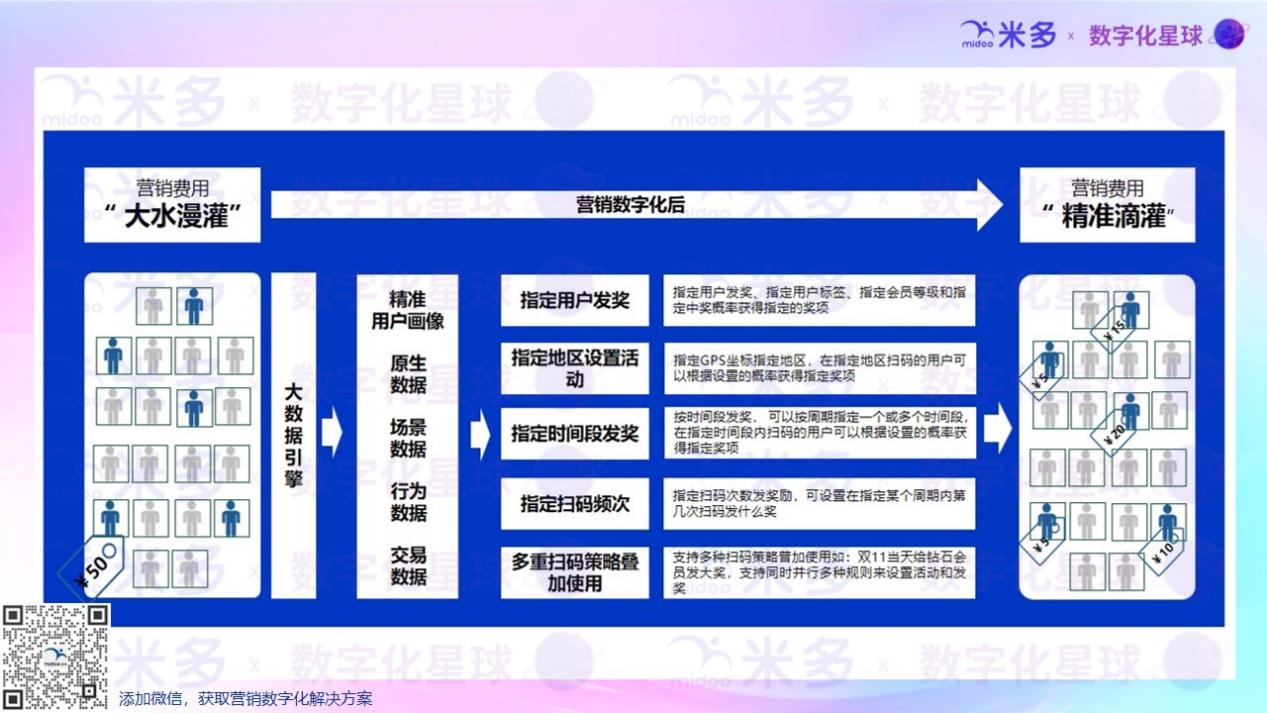Viewport: 1267px width, 713px height.
Task: Scan the QR code in bottom-left corner
Action: tap(55, 657)
